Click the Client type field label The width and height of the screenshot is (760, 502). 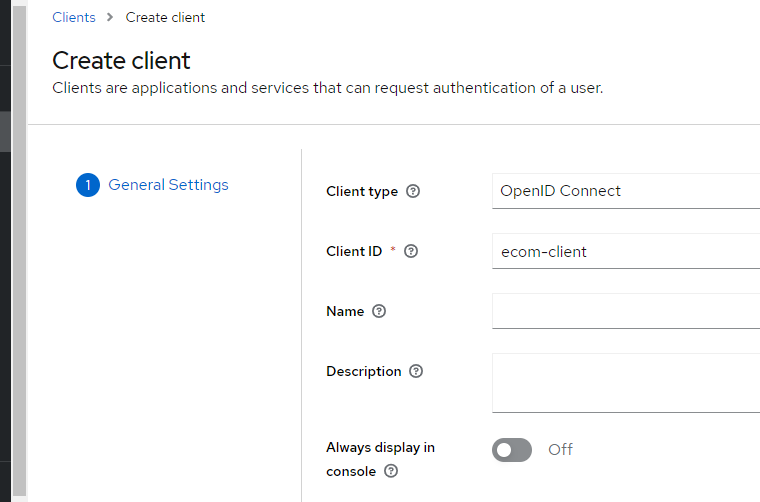(362, 191)
